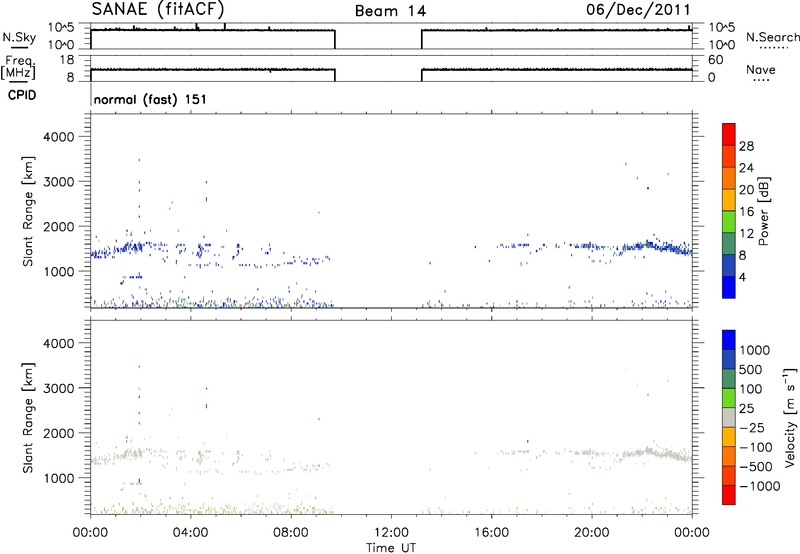The height and width of the screenshot is (554, 800).
Task: Pick Velocity colorbar segment between 25 and 100
Action: click(x=729, y=398)
